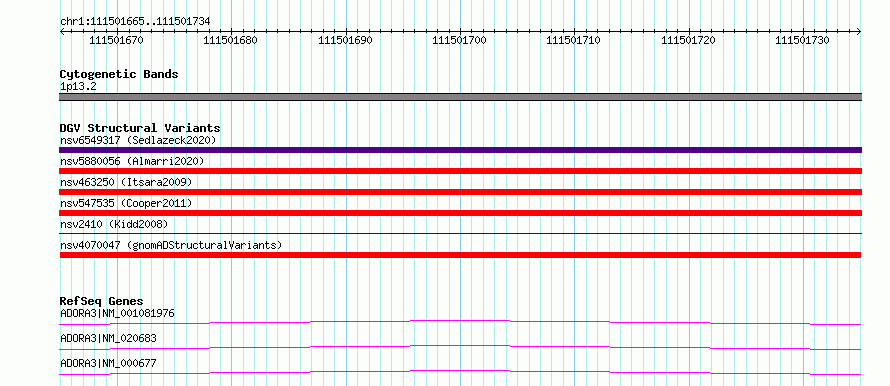Open gene ADORA3|NM_020683 label

[108, 338]
